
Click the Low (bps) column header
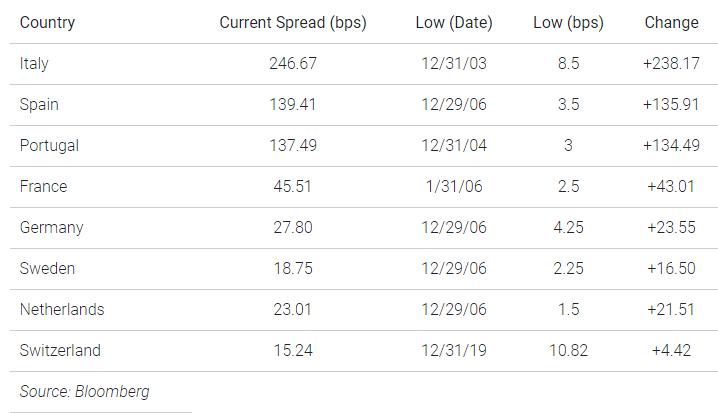(568, 23)
